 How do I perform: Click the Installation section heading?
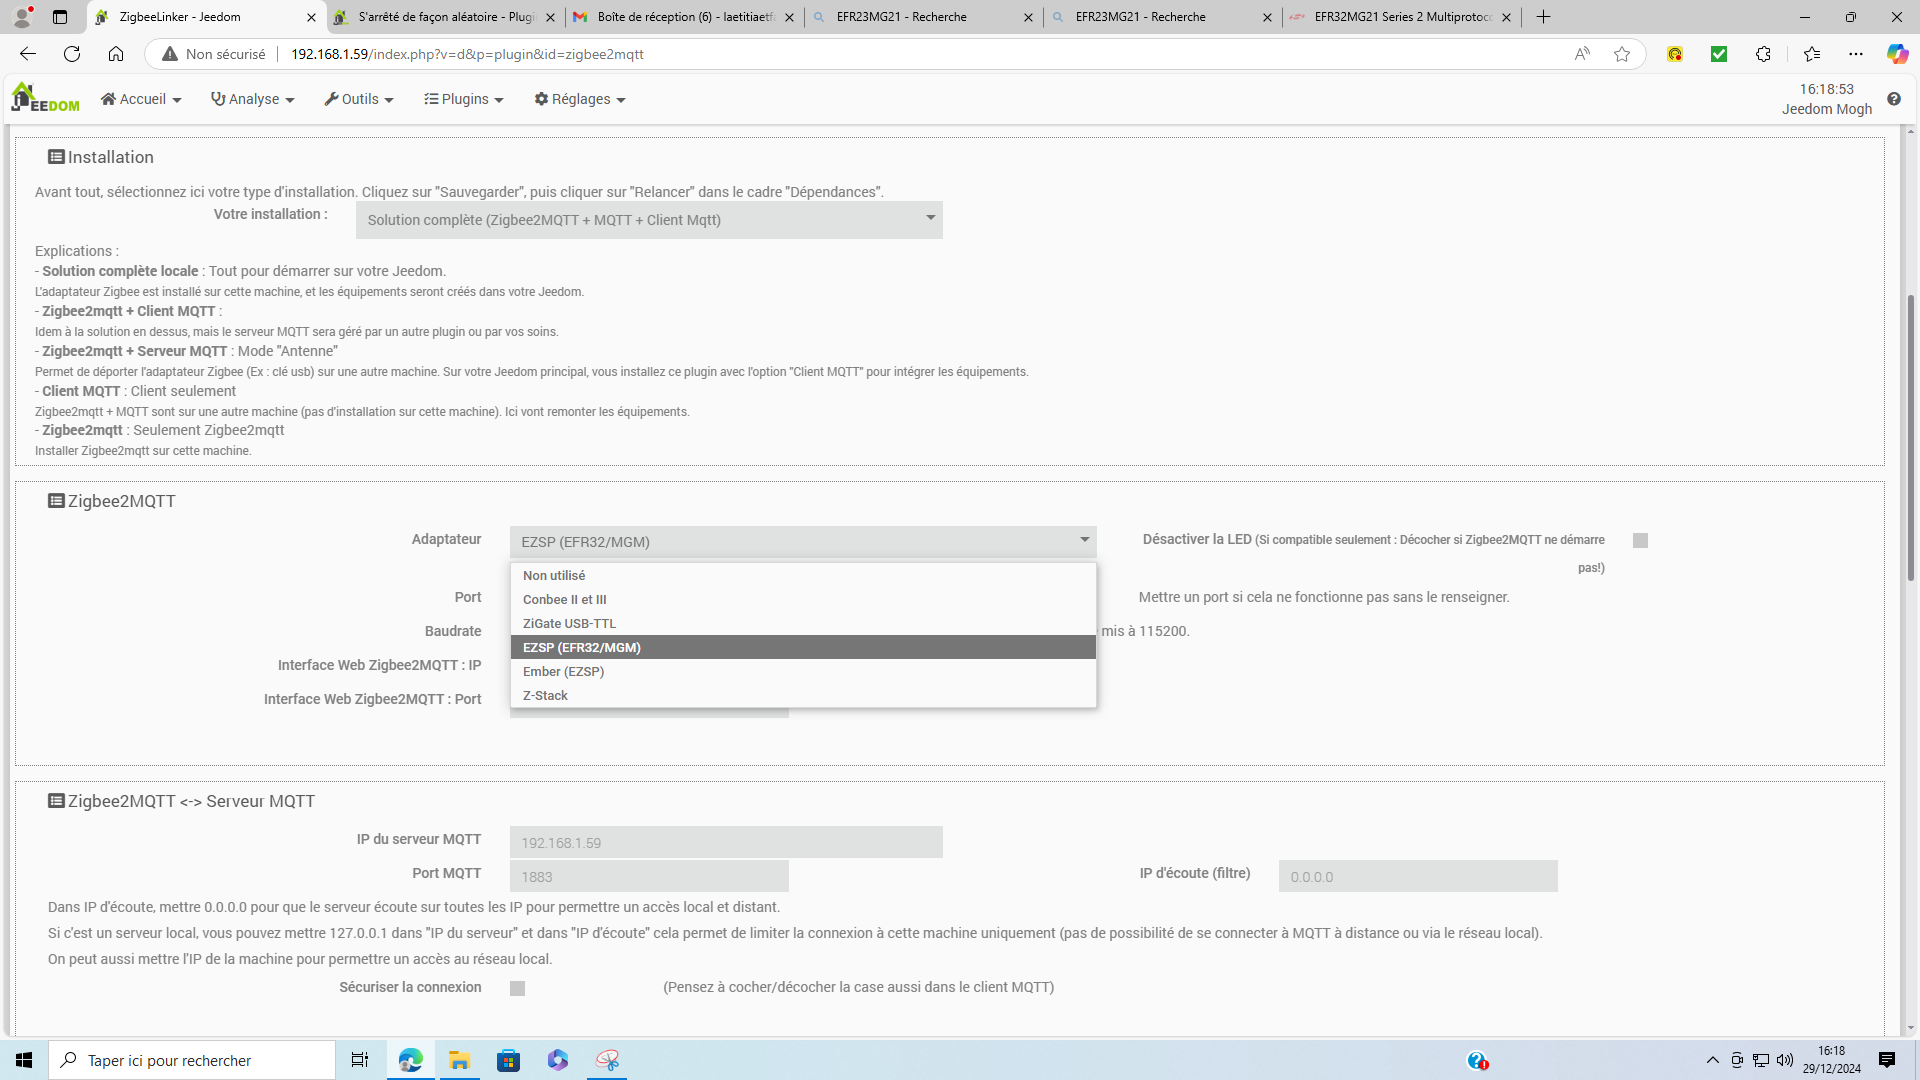pos(101,157)
